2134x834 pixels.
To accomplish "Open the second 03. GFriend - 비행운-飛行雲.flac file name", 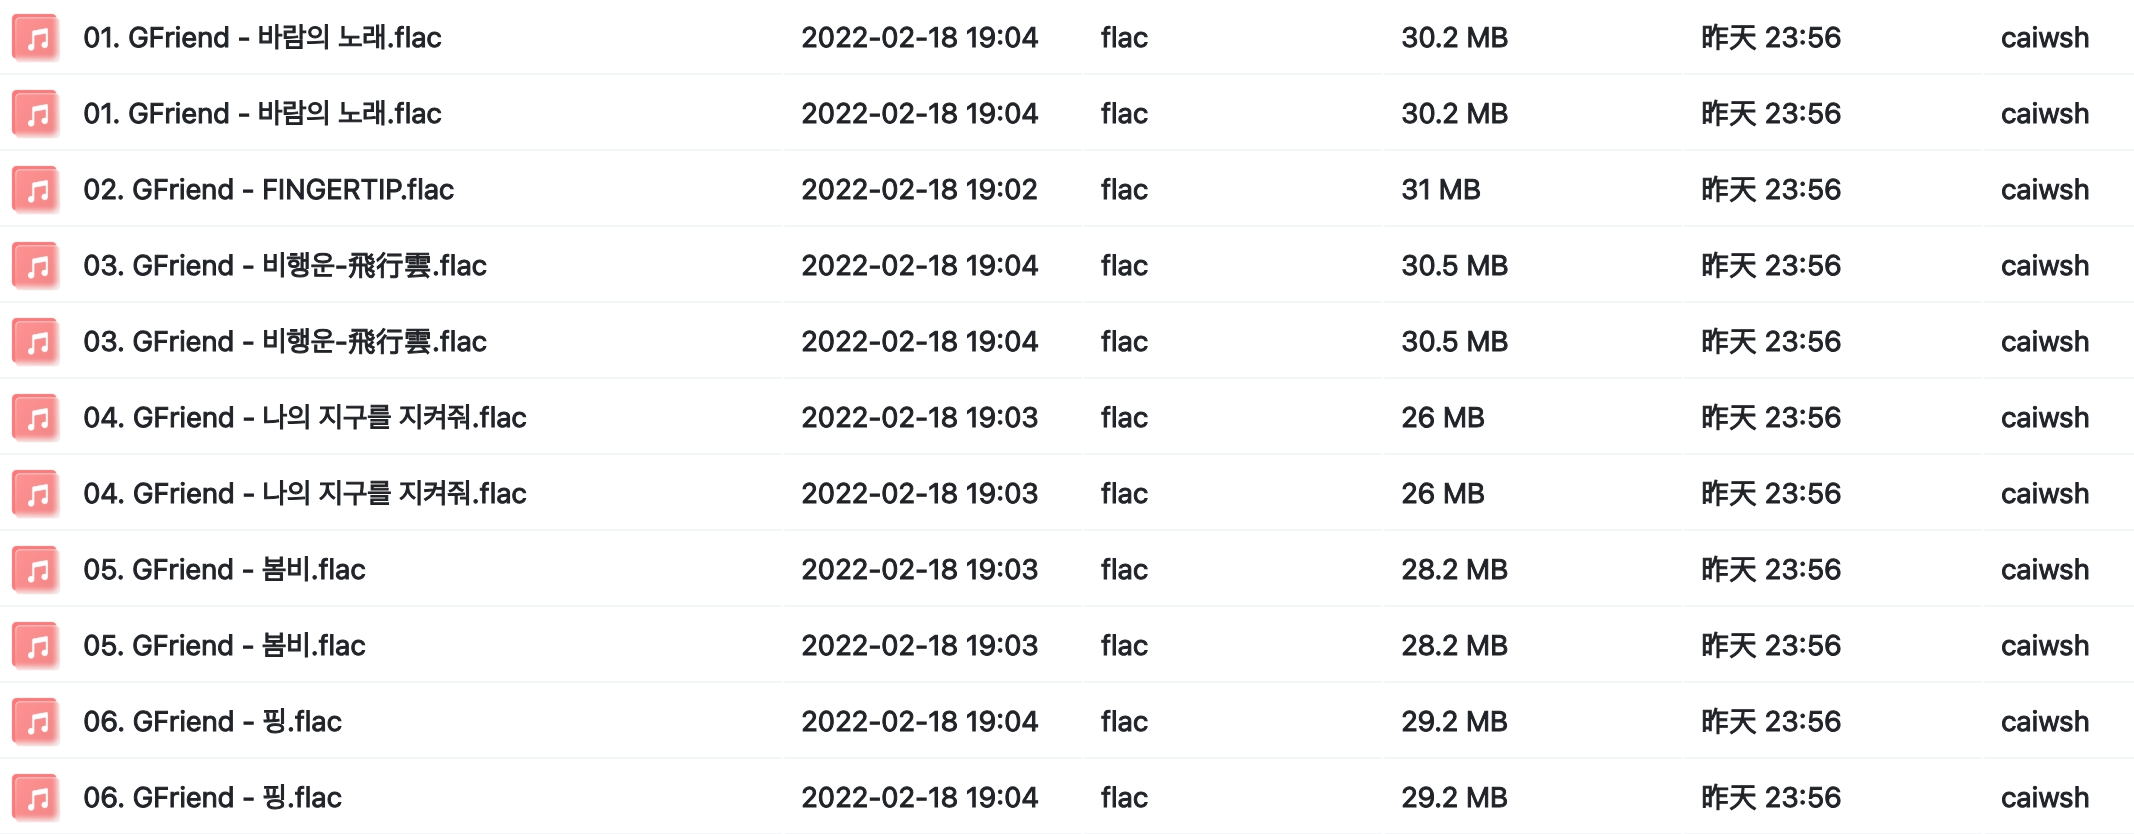I will 285,342.
